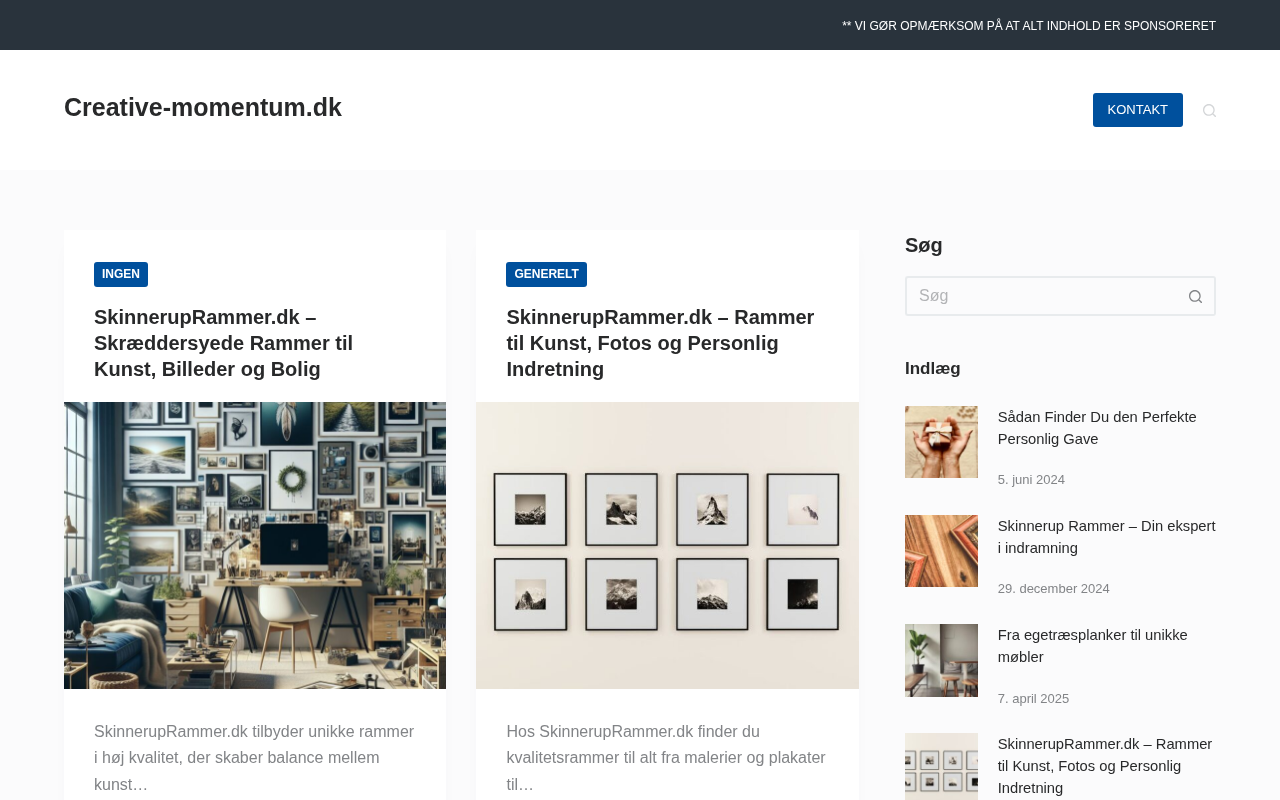This screenshot has height=800, width=1280.
Task: Open the header search icon
Action: point(1209,110)
